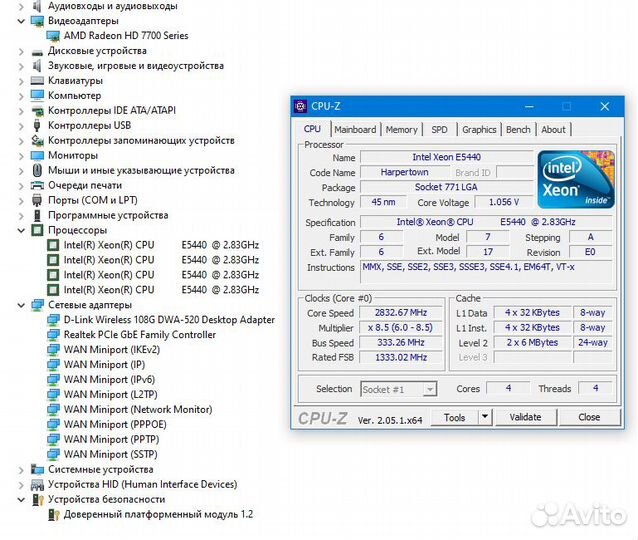The height and width of the screenshot is (540, 638).
Task: Click the Intel Xeon inside logo
Action: 576,179
